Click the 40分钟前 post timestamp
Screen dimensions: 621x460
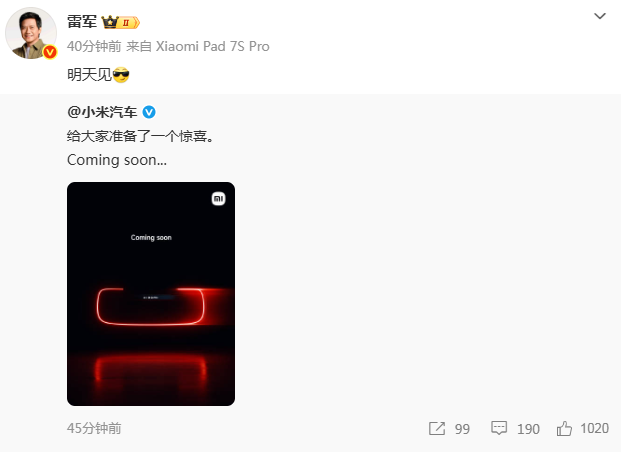tap(94, 46)
